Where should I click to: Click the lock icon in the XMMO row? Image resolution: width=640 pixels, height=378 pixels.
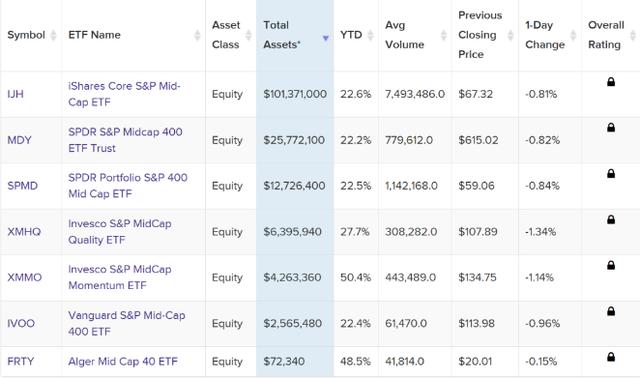[611, 265]
